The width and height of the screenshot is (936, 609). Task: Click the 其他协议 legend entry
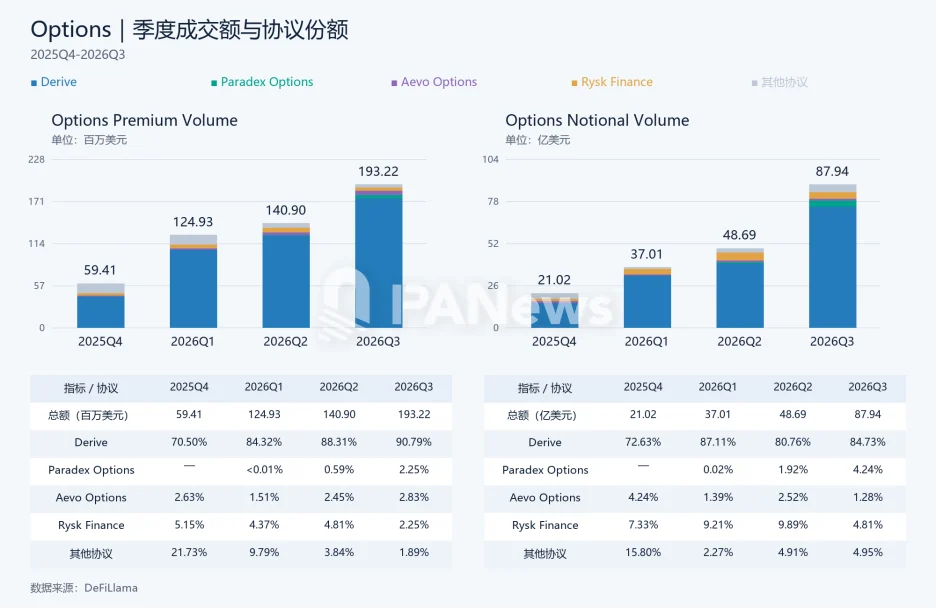click(x=780, y=82)
